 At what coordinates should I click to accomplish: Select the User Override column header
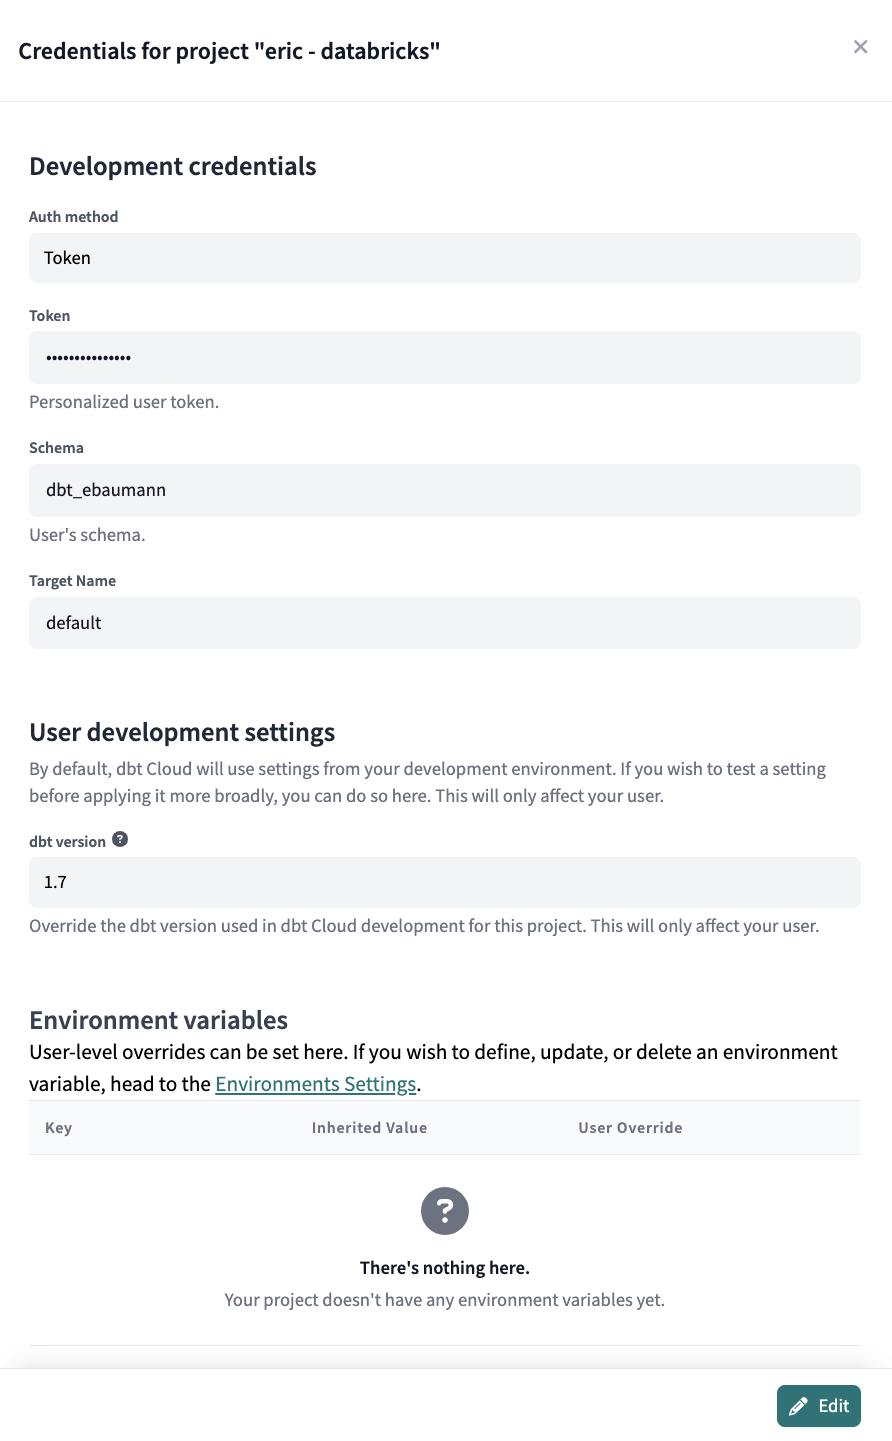(x=630, y=1127)
